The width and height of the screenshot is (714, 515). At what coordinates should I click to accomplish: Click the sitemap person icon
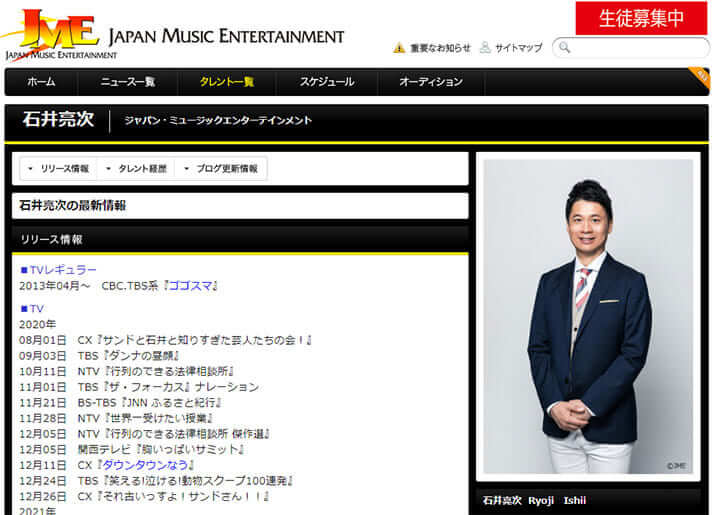[x=485, y=47]
